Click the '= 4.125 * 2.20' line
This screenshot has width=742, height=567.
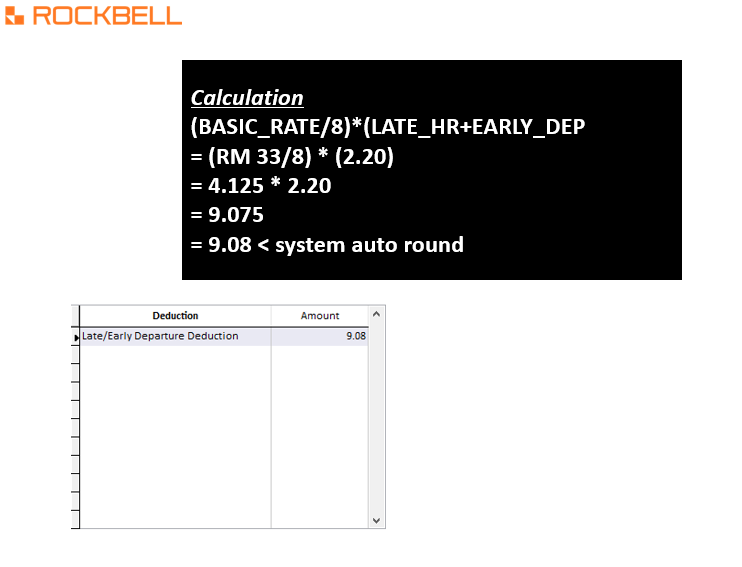pos(261,186)
